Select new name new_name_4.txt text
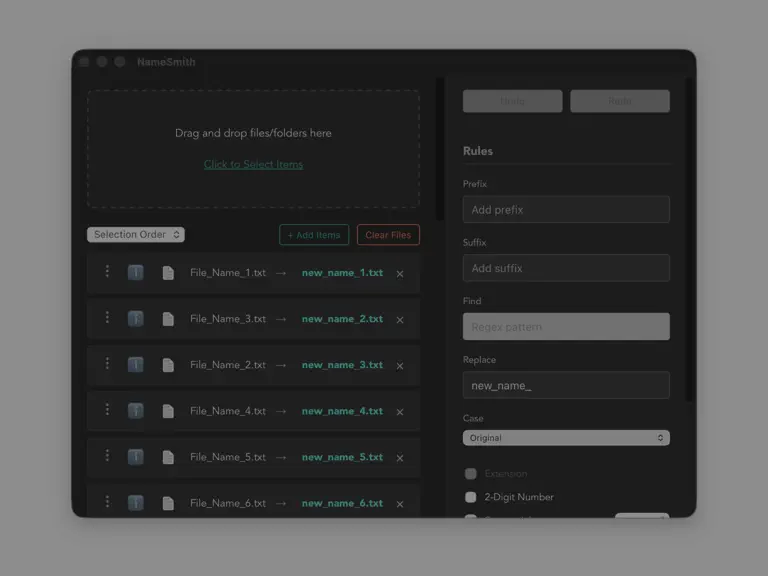The height and width of the screenshot is (576, 768). point(342,411)
